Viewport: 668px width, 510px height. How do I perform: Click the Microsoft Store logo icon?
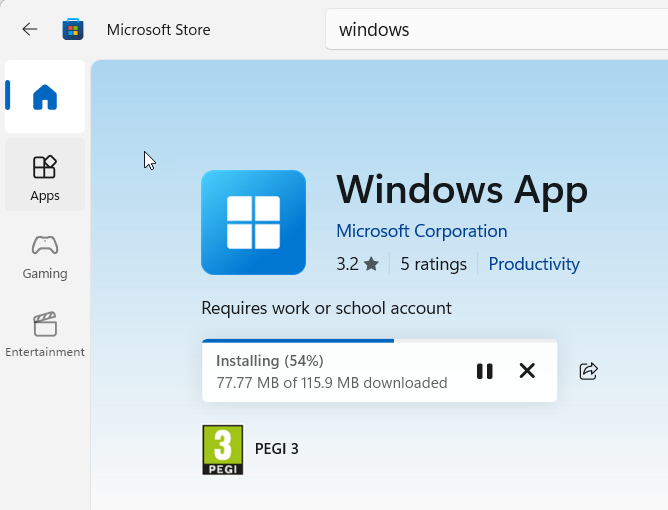click(x=73, y=29)
